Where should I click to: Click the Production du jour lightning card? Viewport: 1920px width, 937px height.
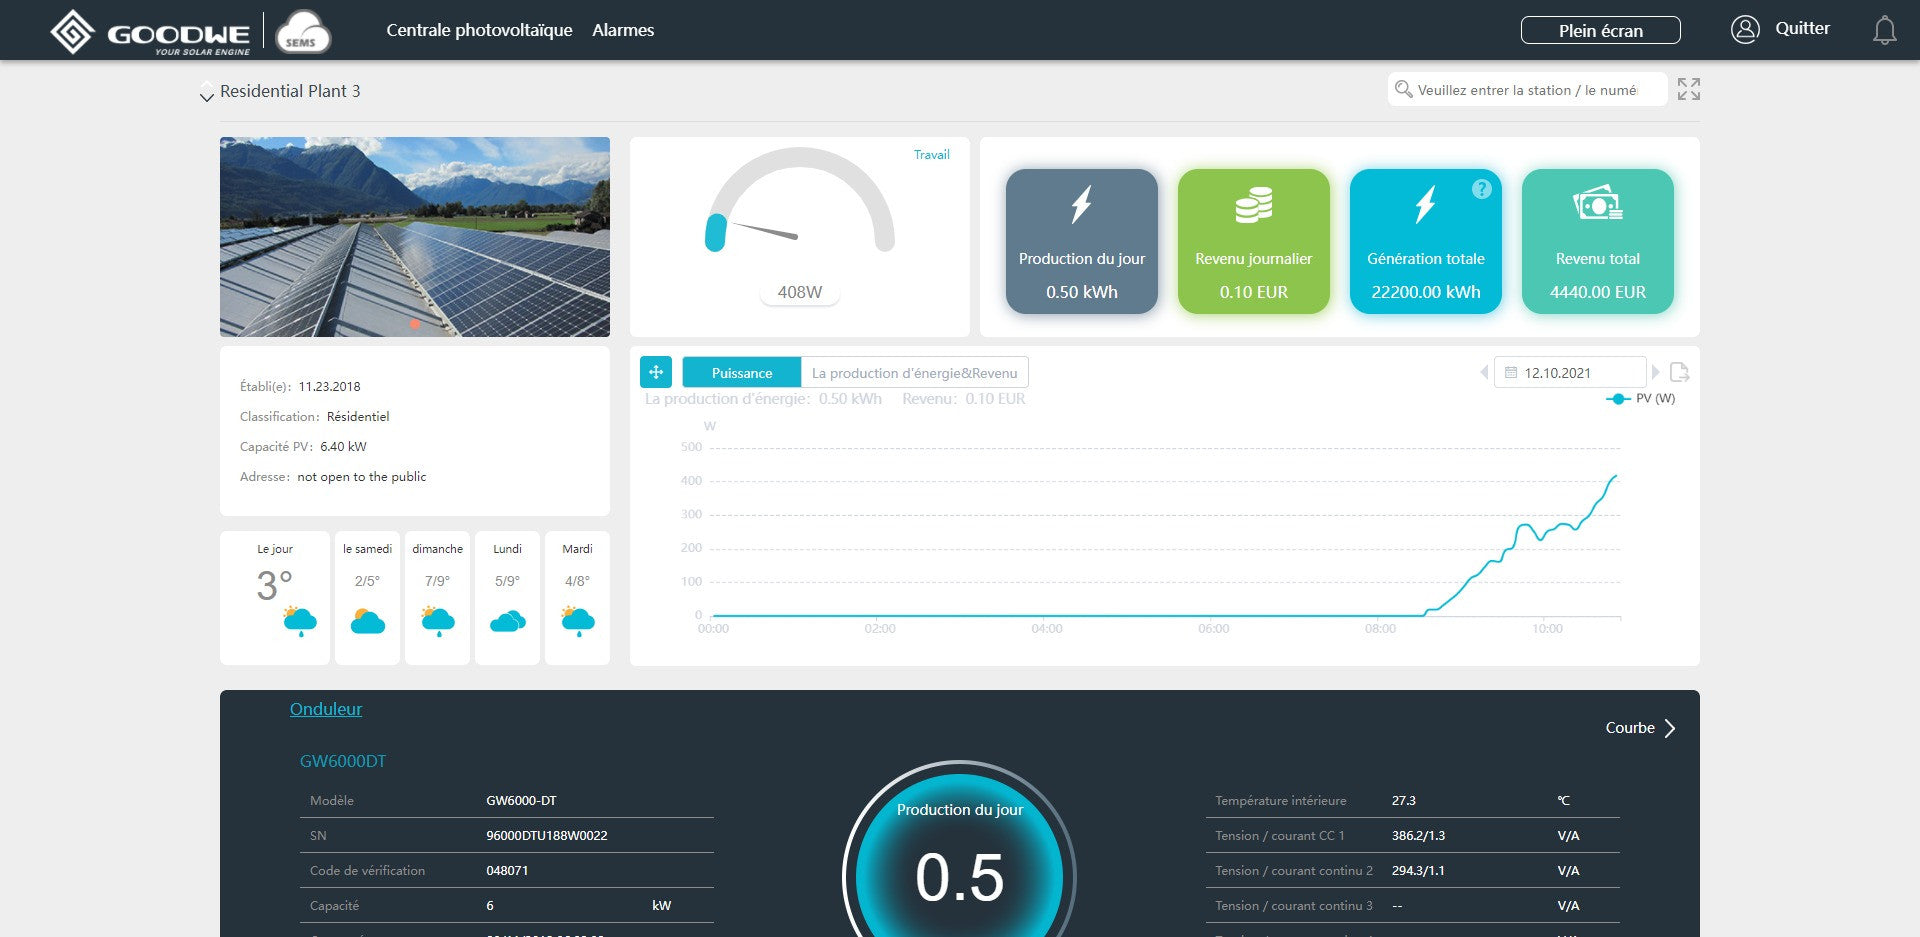[1082, 241]
